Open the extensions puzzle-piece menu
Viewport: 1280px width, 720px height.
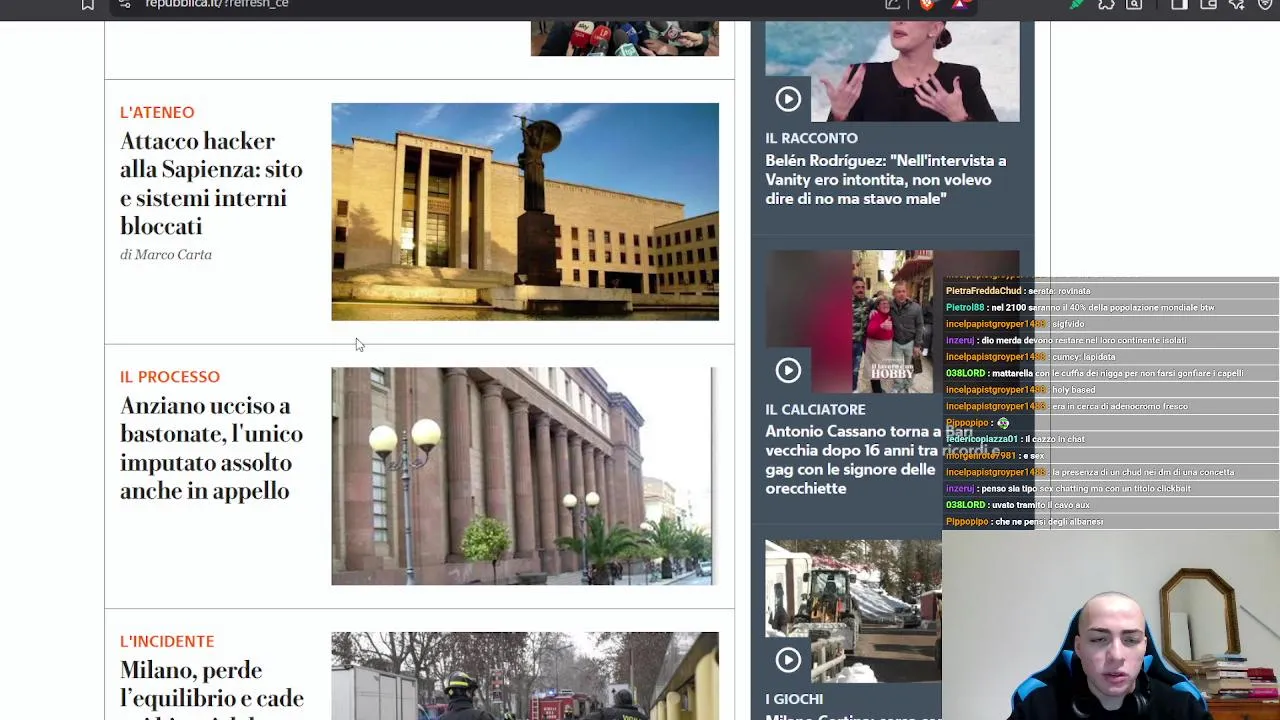[x=1106, y=4]
